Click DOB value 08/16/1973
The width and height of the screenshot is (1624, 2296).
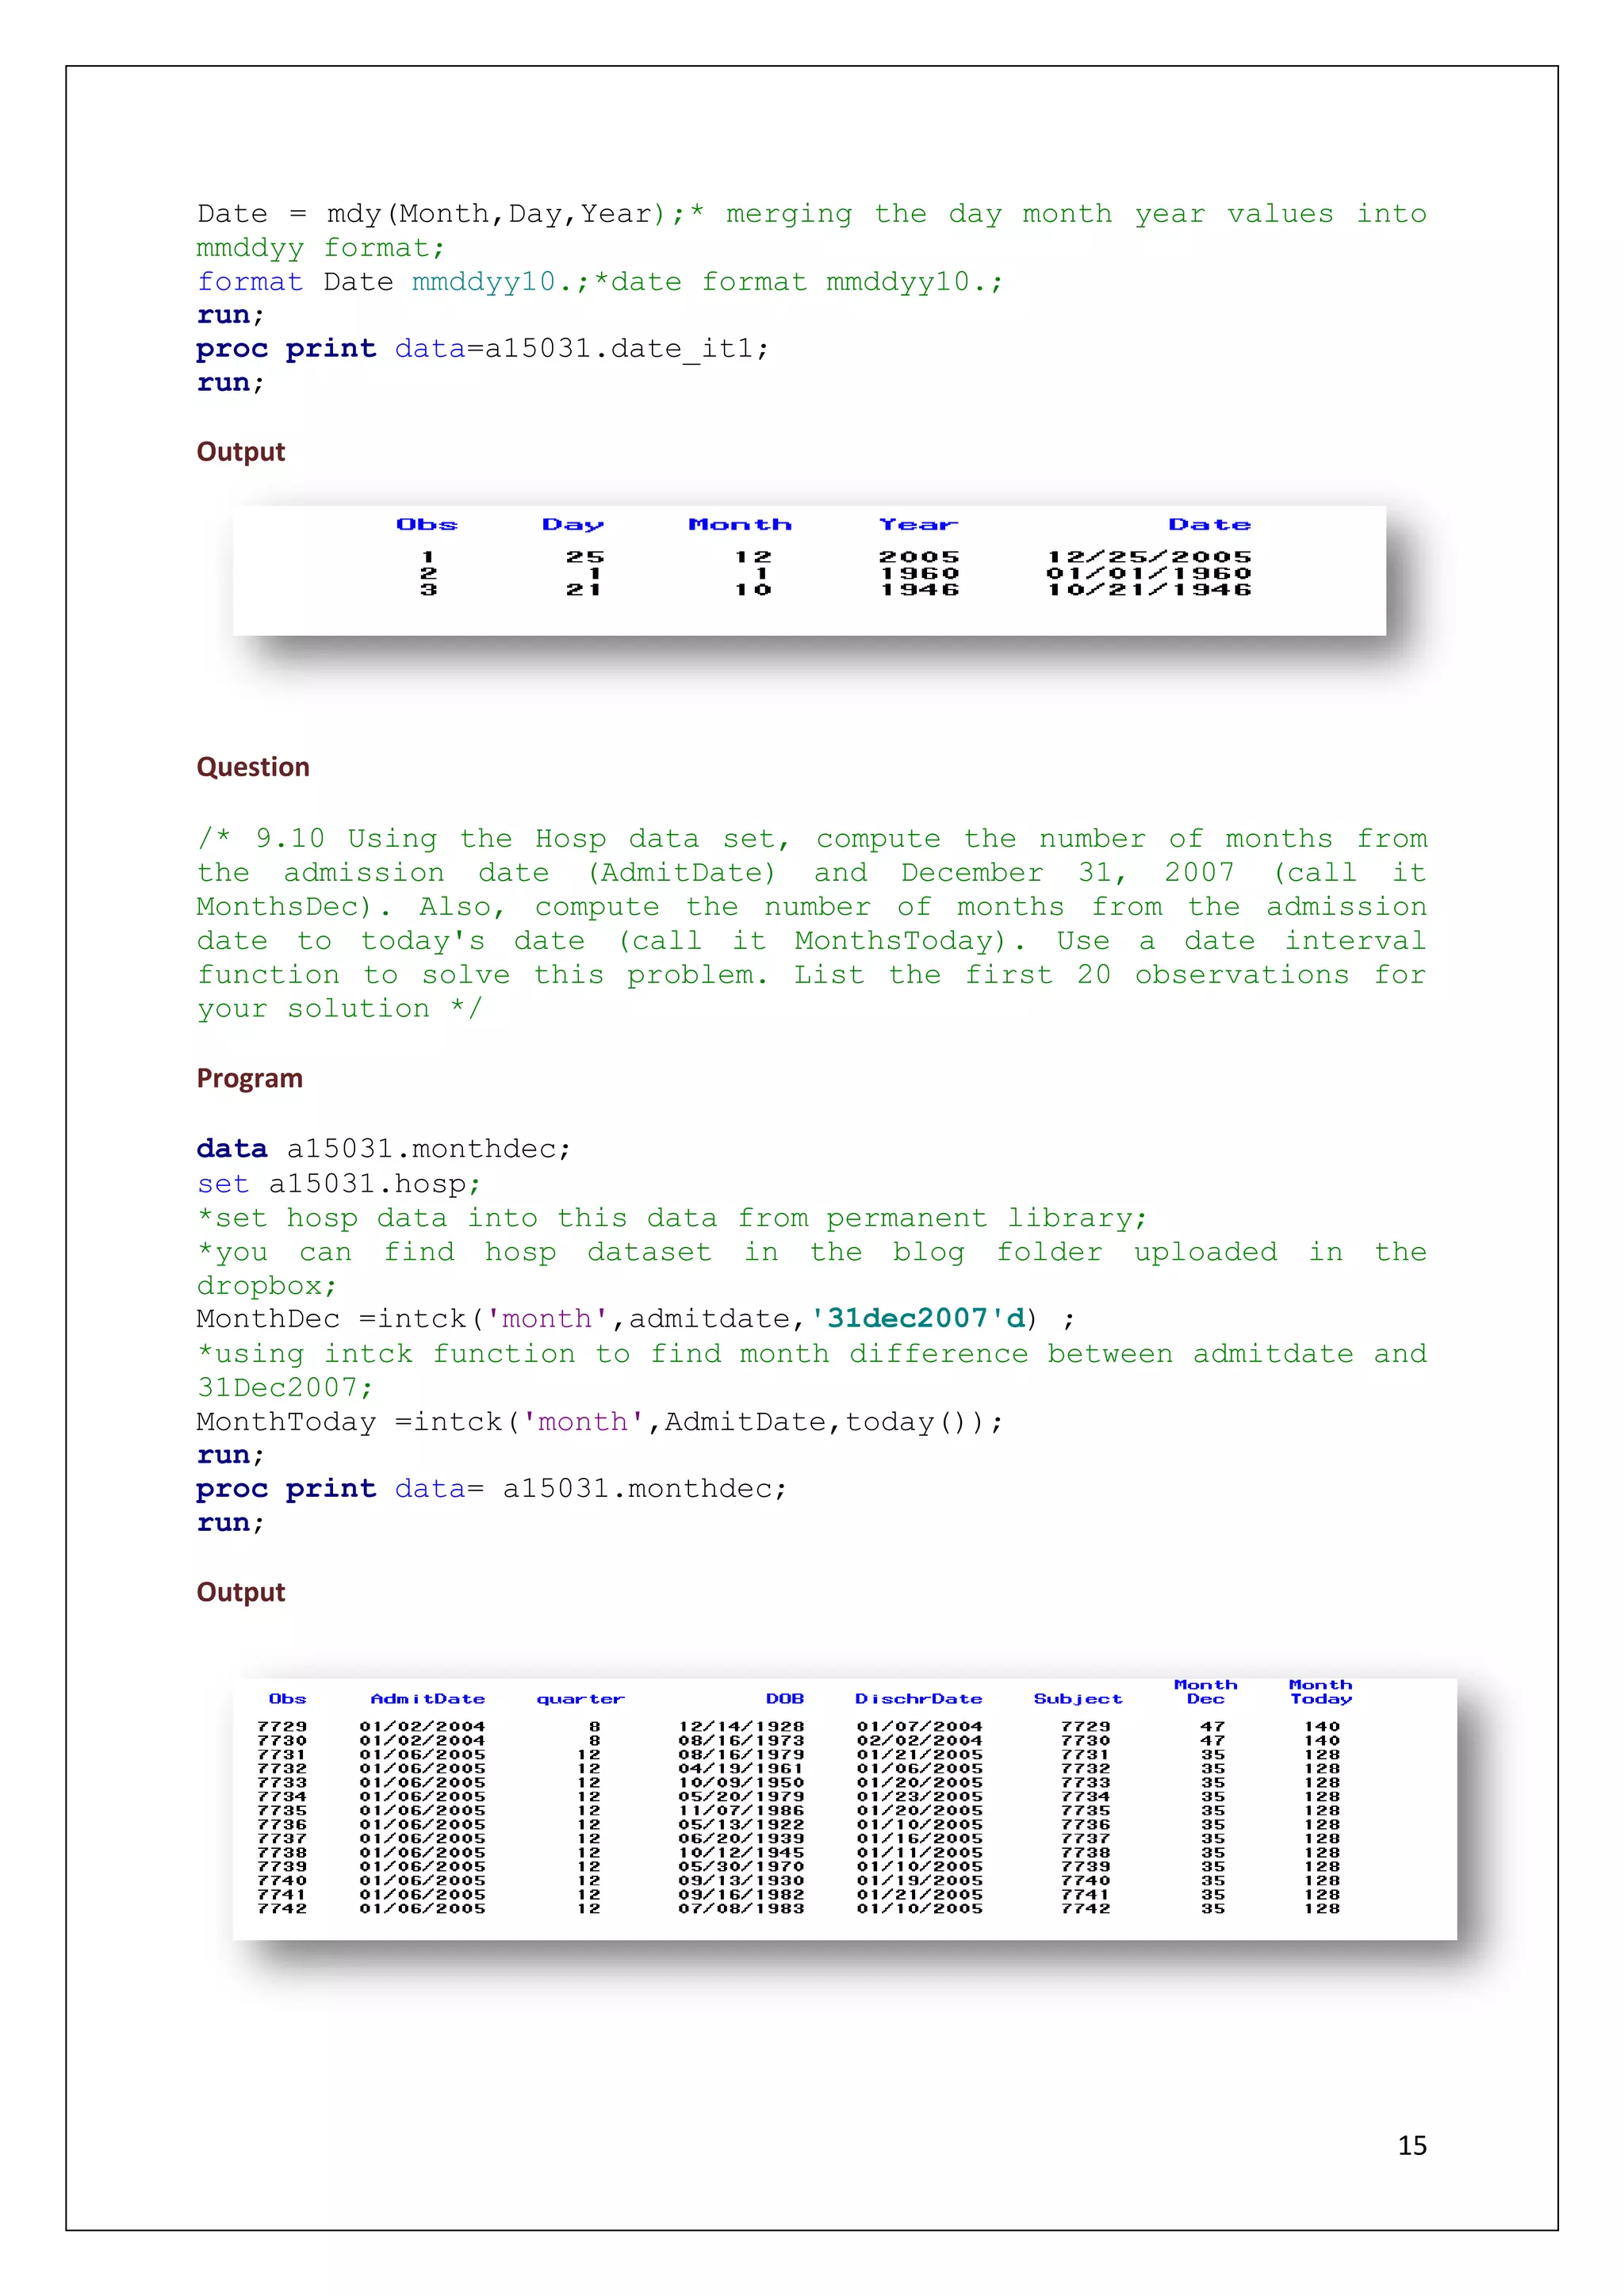(741, 1741)
